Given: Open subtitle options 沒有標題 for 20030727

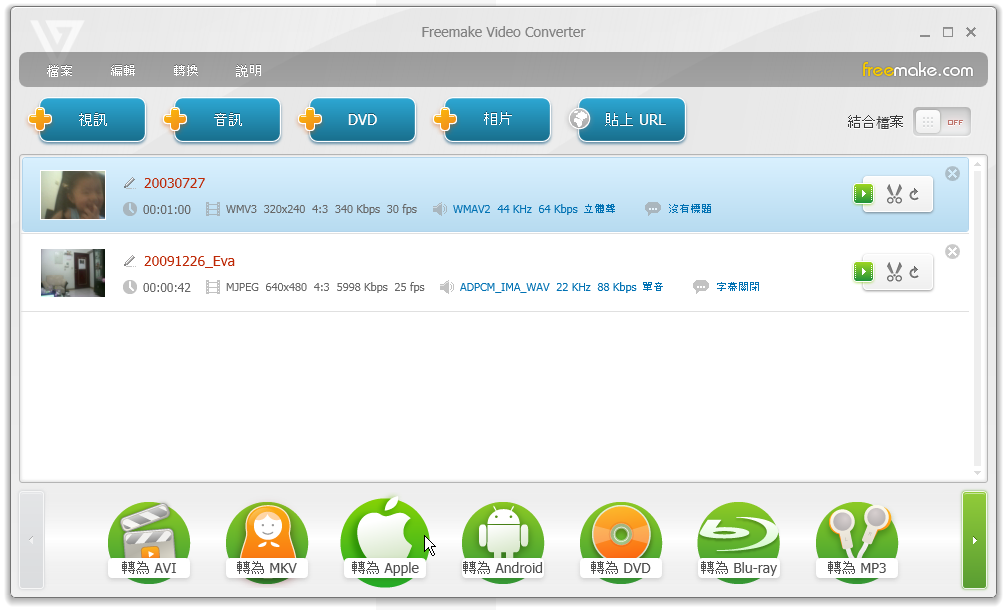Looking at the screenshot, I should (690, 209).
